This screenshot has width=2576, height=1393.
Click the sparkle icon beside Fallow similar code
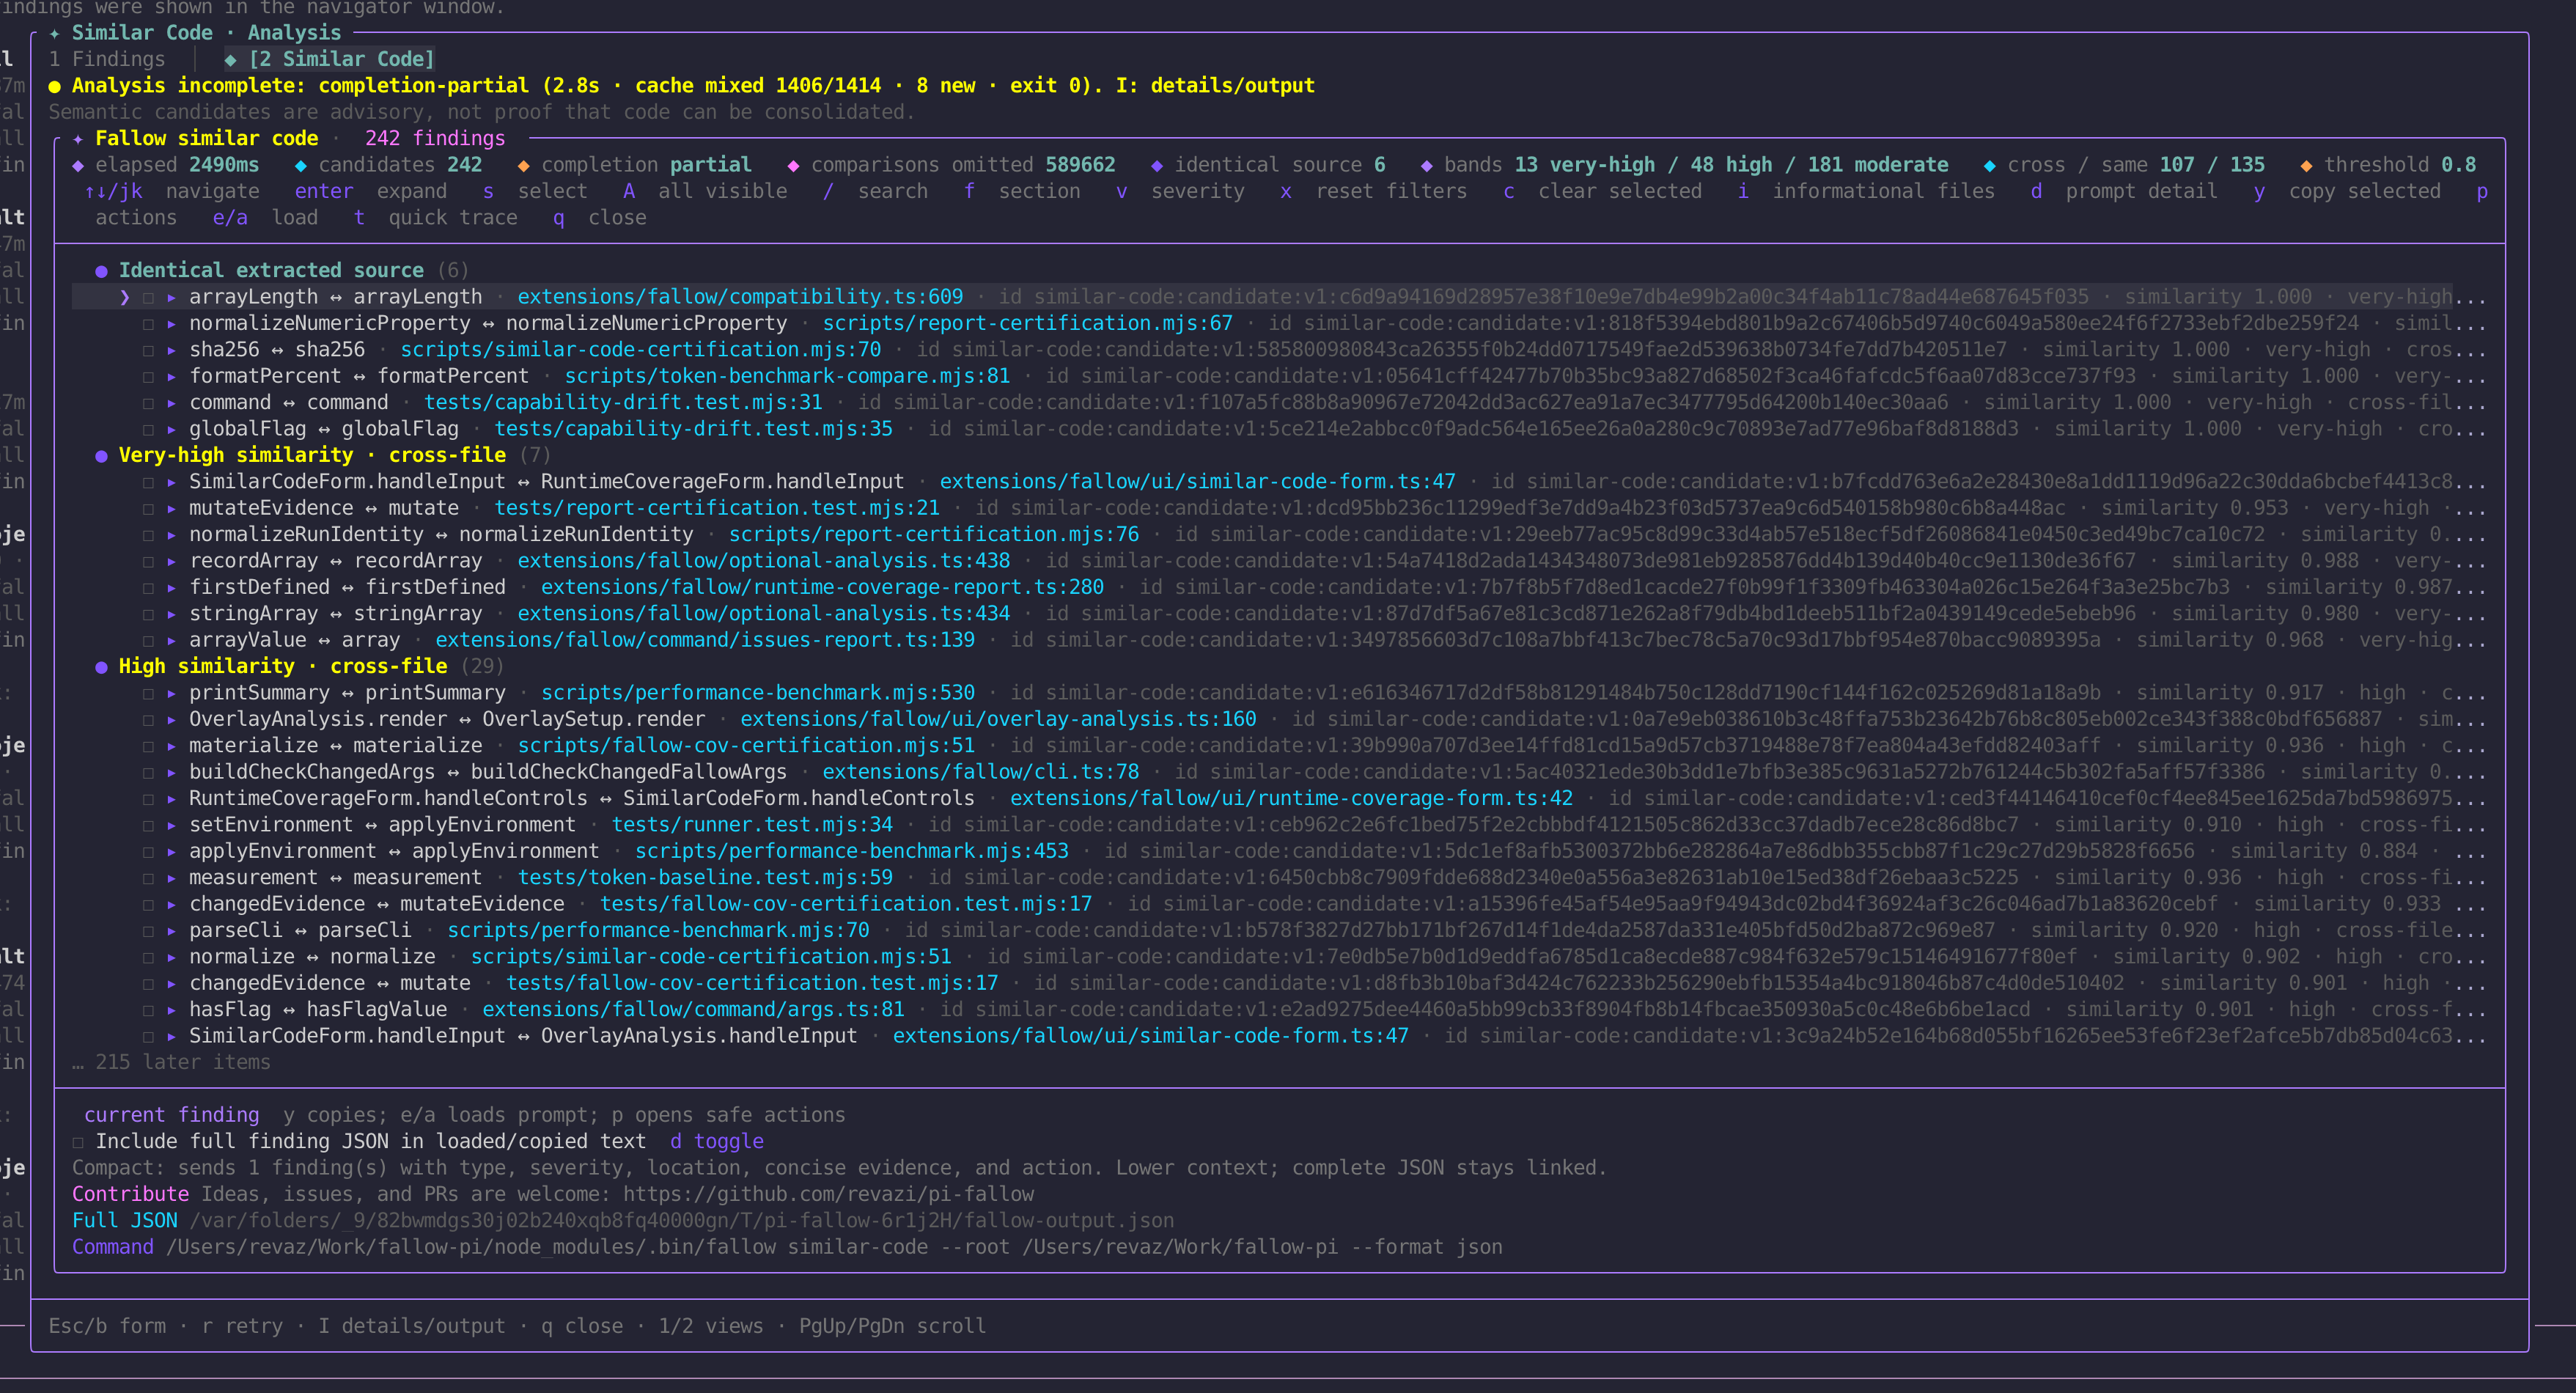[x=78, y=139]
